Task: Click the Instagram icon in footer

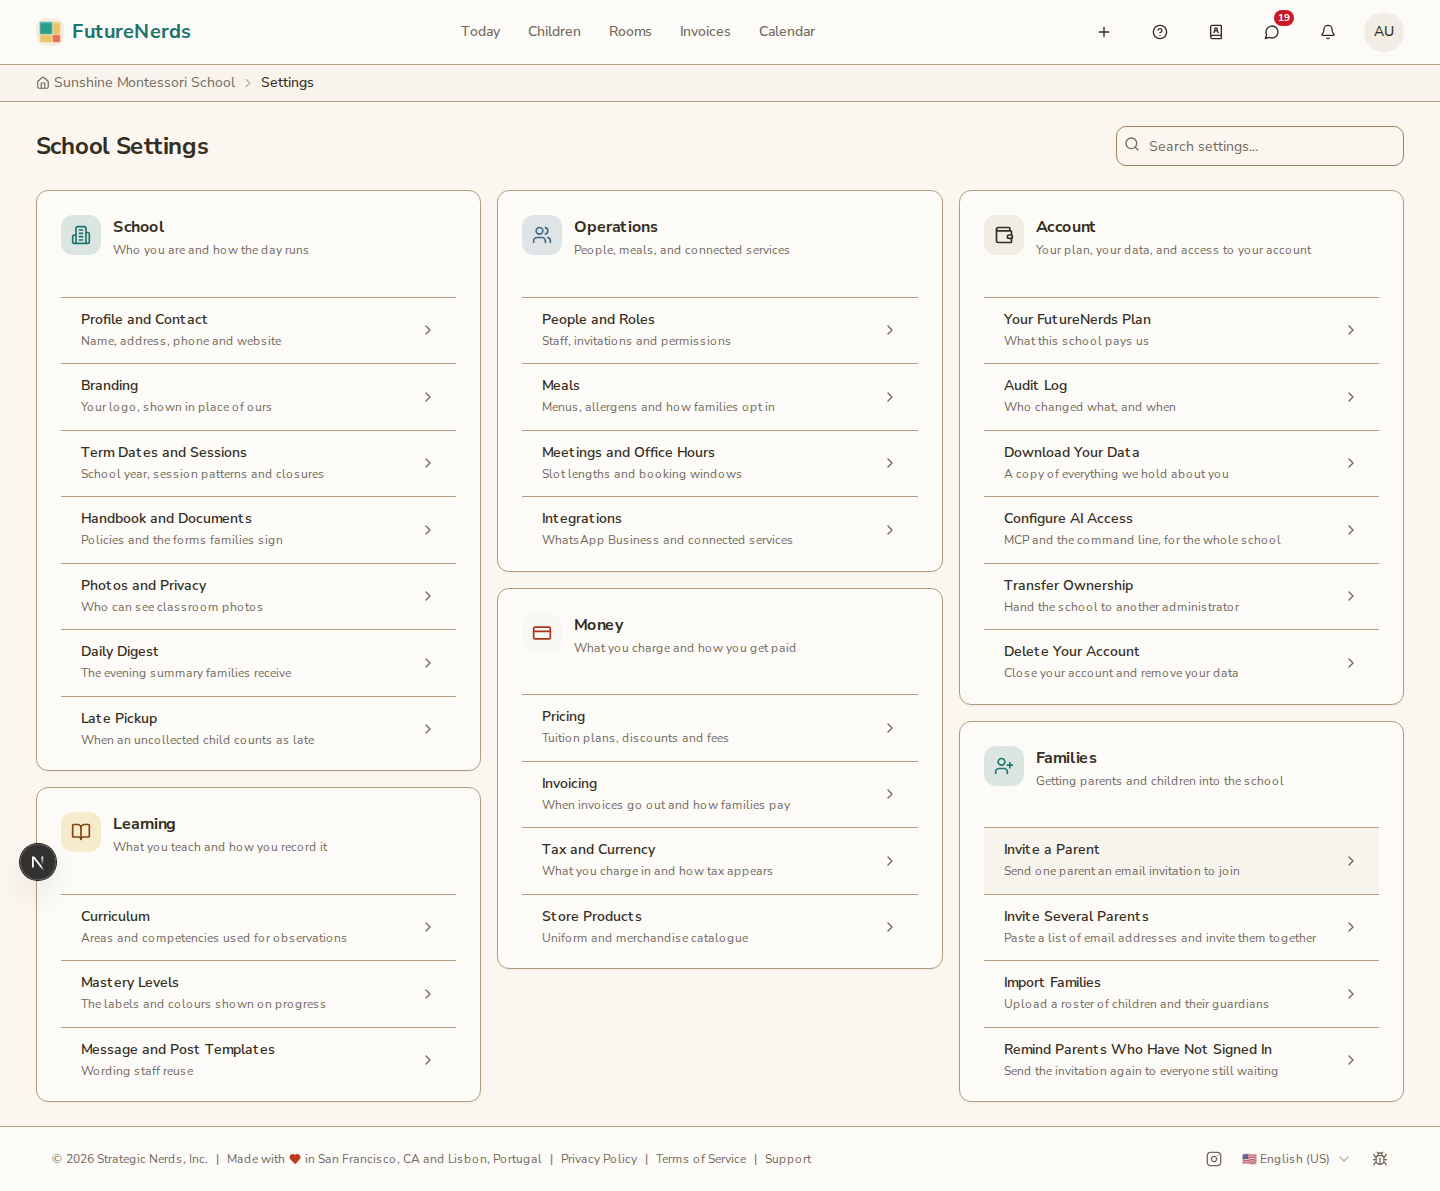Action: click(x=1214, y=1159)
